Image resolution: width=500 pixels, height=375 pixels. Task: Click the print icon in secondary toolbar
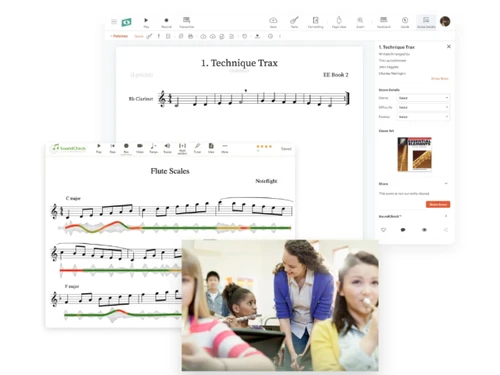pos(190,36)
